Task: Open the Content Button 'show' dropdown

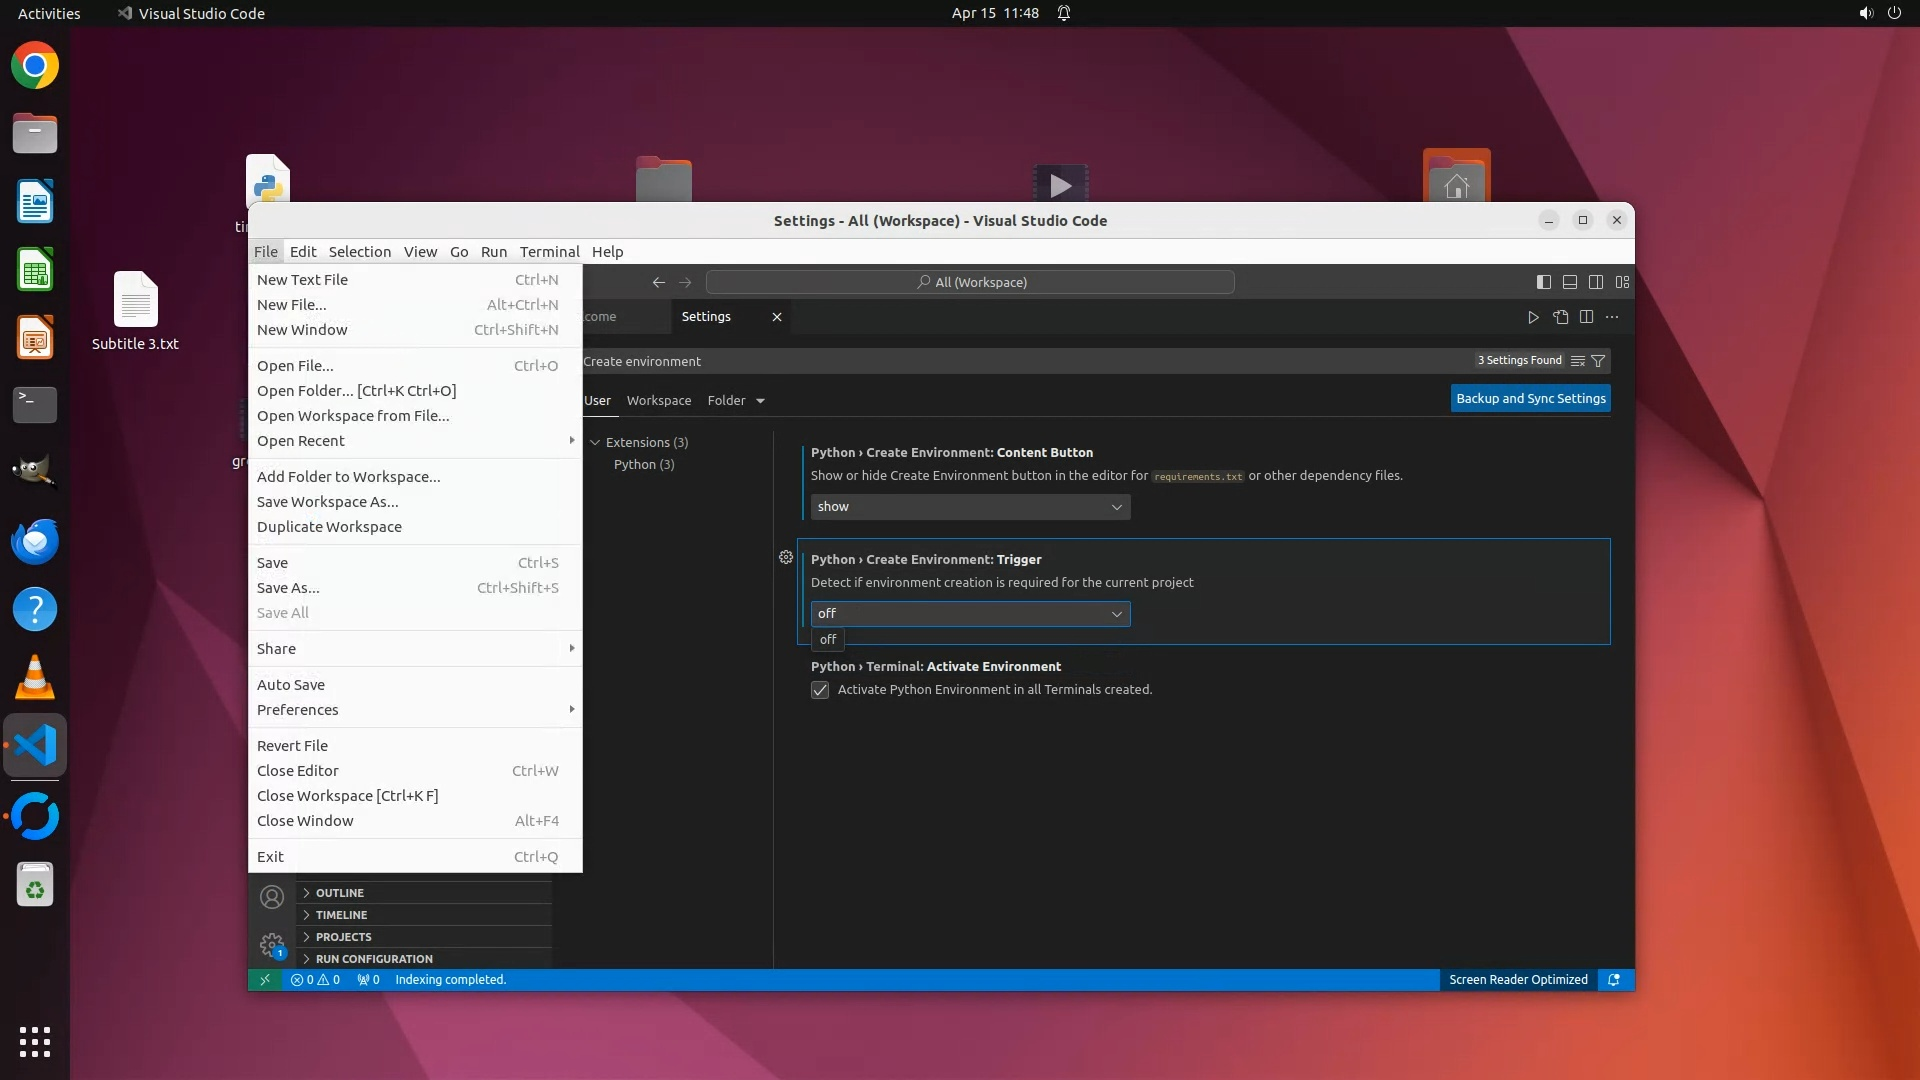Action: (x=969, y=507)
